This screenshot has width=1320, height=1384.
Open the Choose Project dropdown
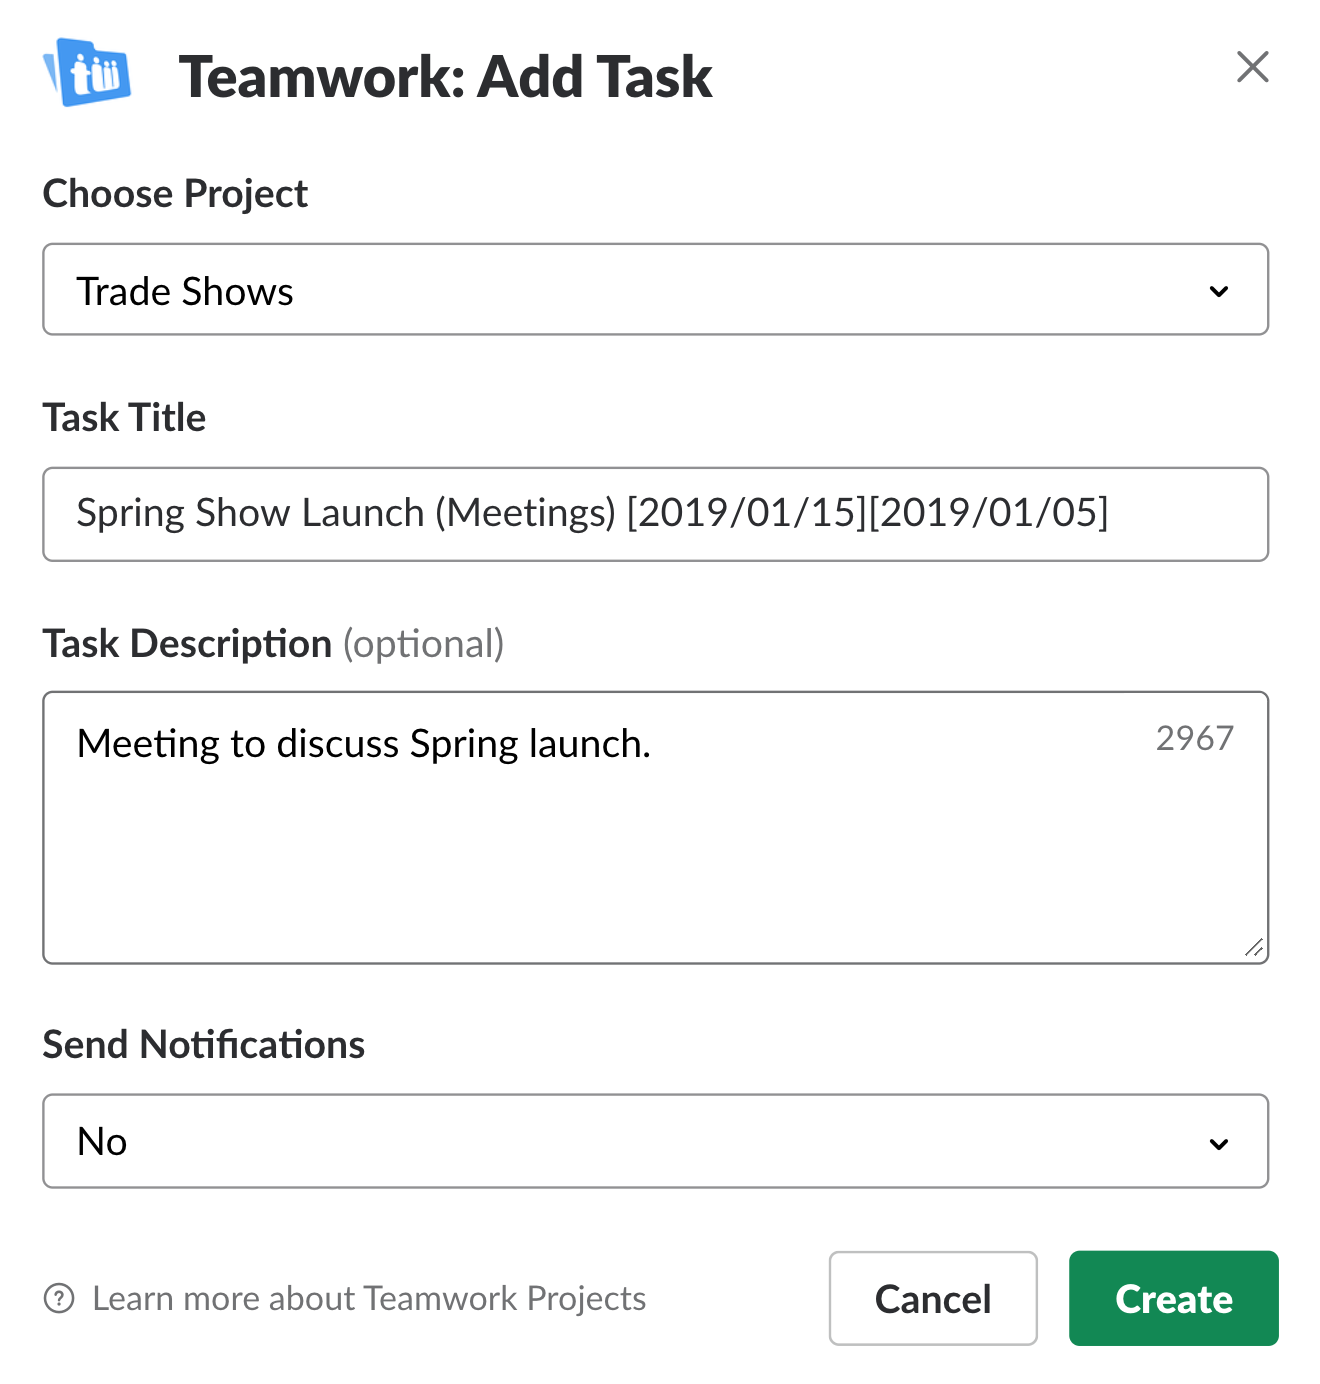[x=655, y=289]
